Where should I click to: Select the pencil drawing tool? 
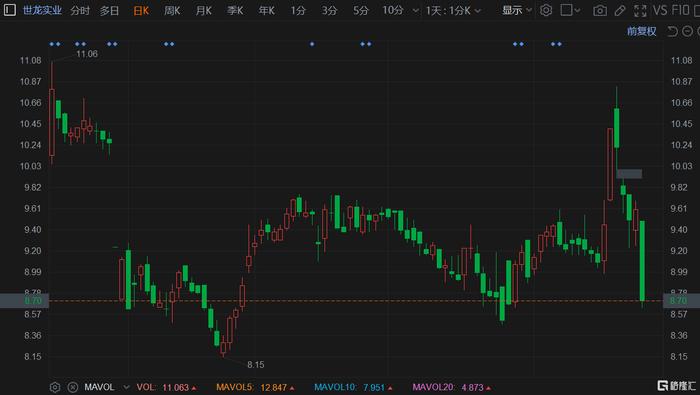[620, 11]
